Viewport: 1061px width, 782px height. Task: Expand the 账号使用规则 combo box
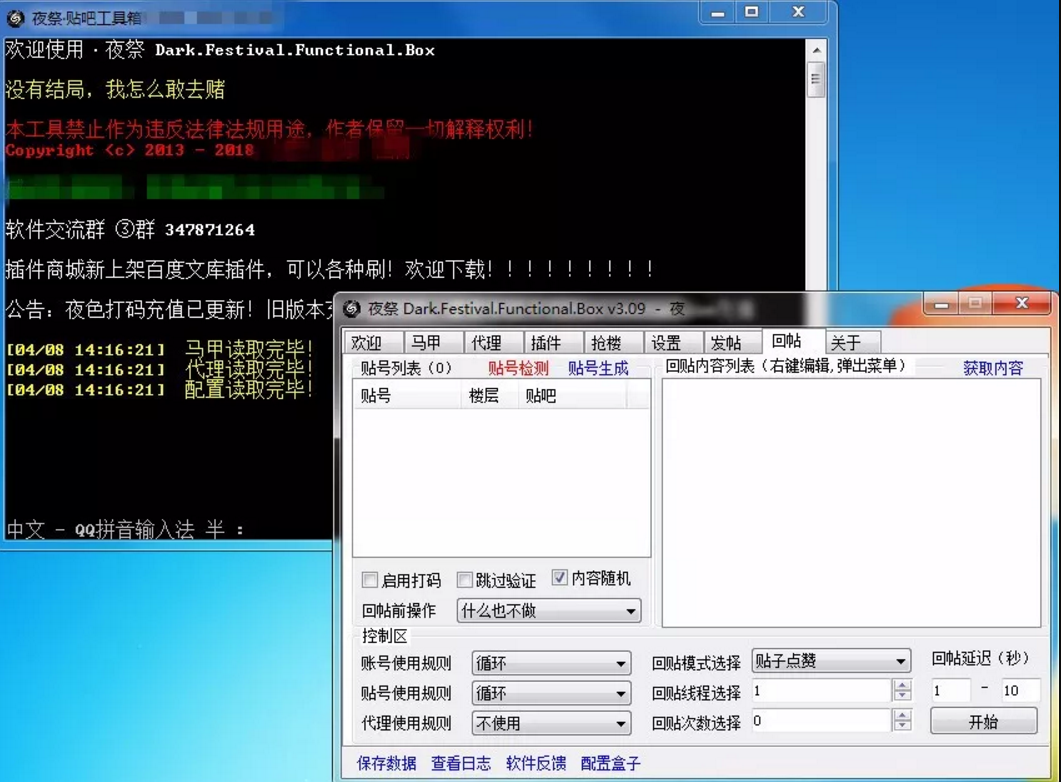pyautogui.click(x=551, y=664)
